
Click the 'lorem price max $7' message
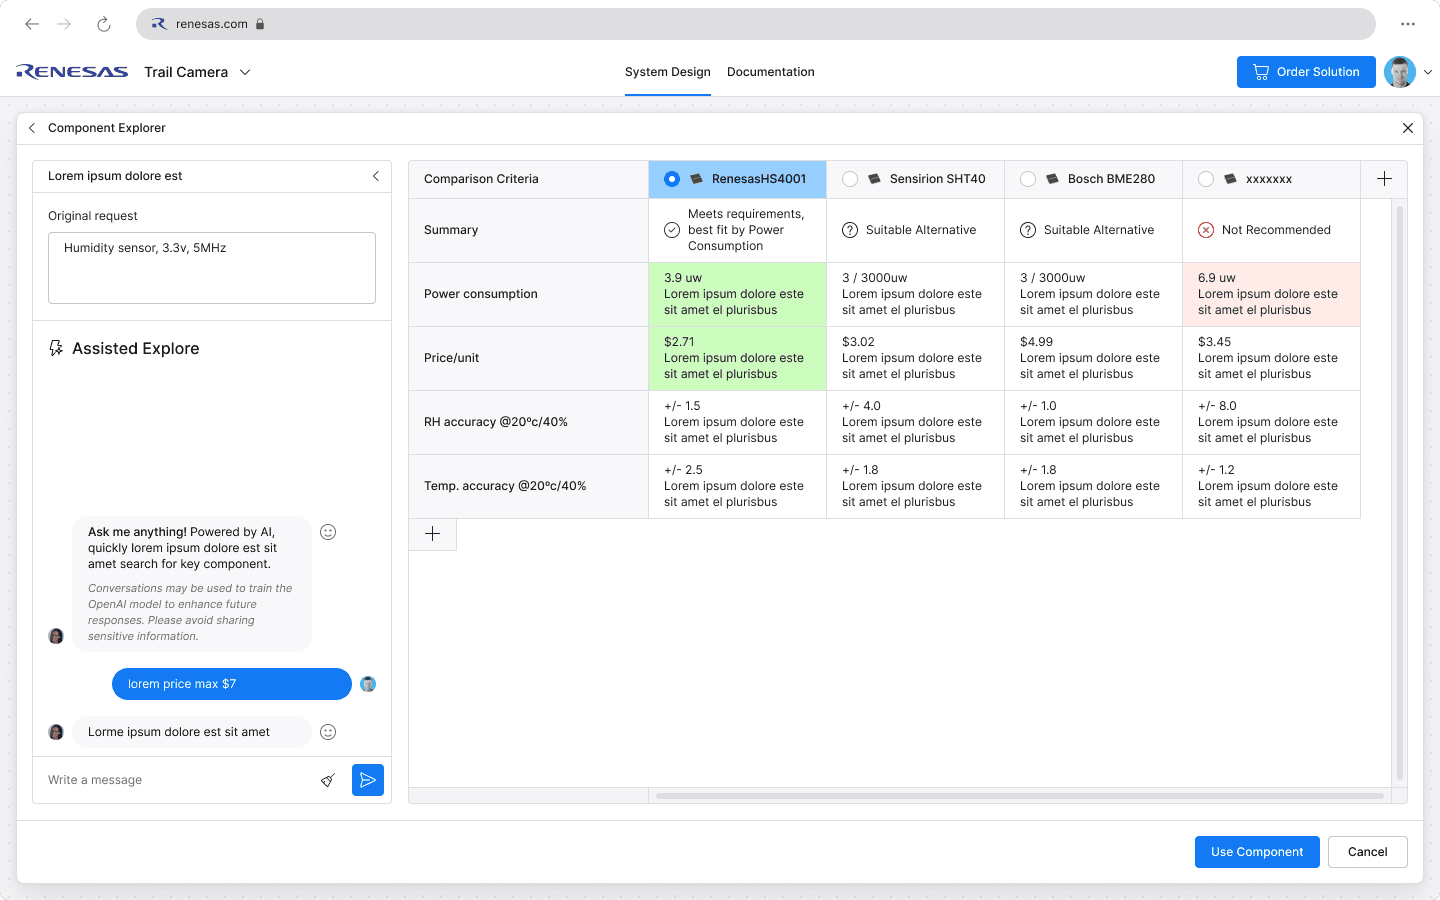coord(232,684)
